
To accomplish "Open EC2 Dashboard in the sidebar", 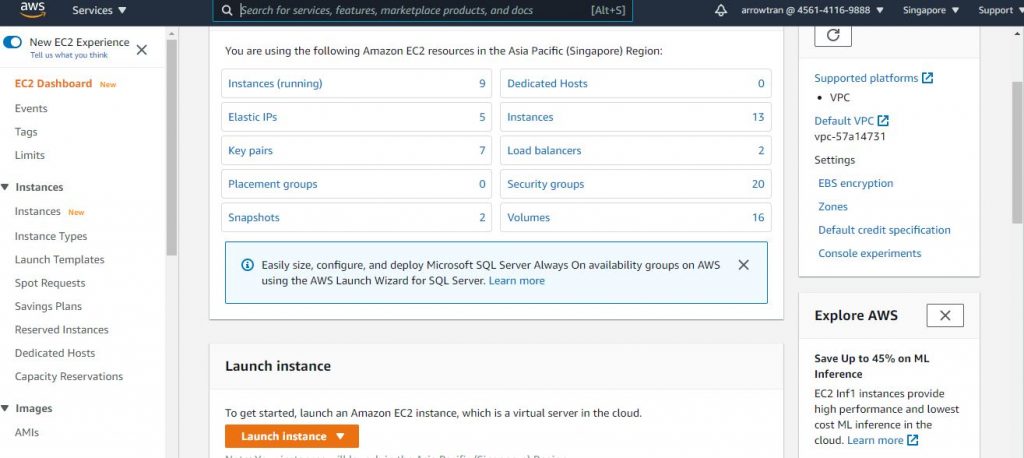I will click(53, 84).
